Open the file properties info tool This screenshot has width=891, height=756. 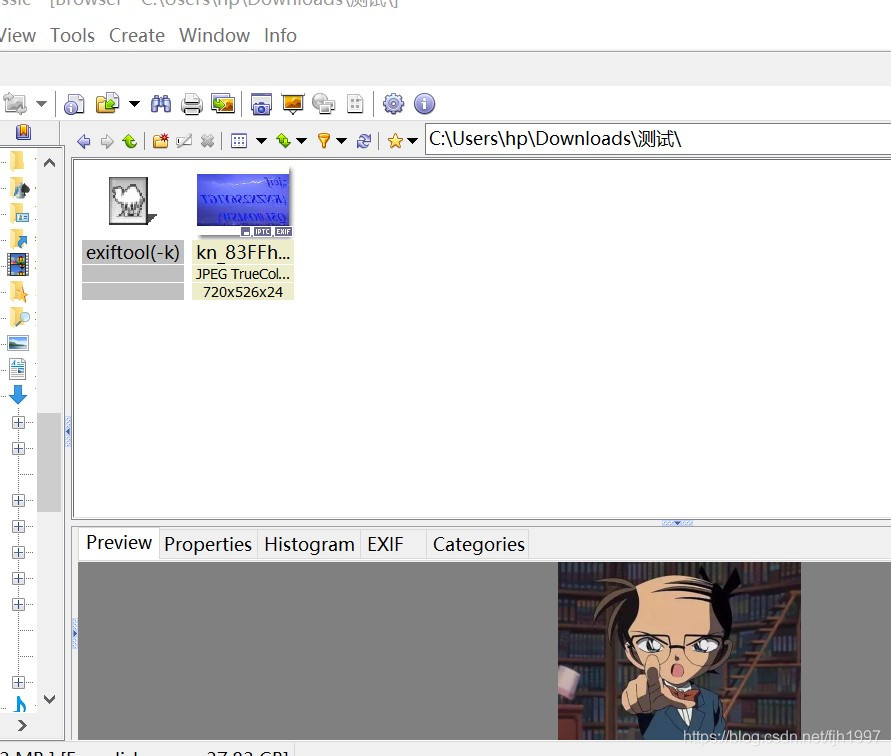74,104
